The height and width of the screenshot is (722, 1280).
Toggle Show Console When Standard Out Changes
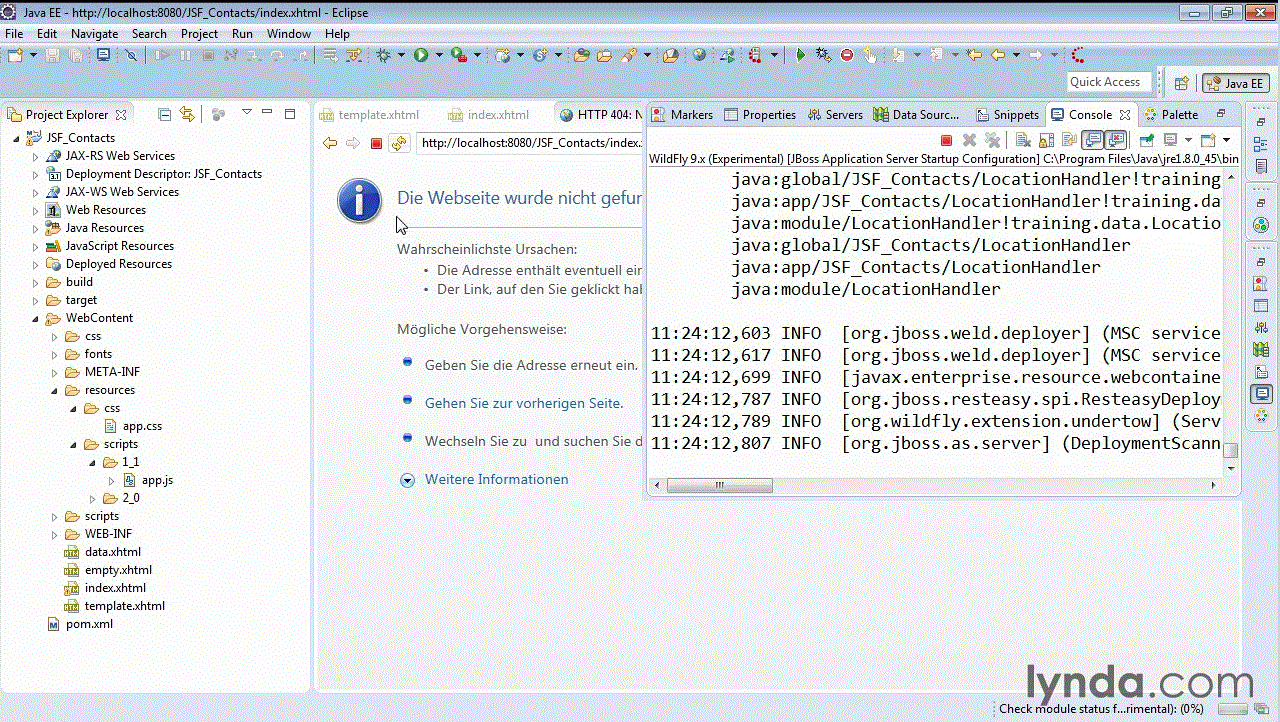pyautogui.click(x=1093, y=141)
